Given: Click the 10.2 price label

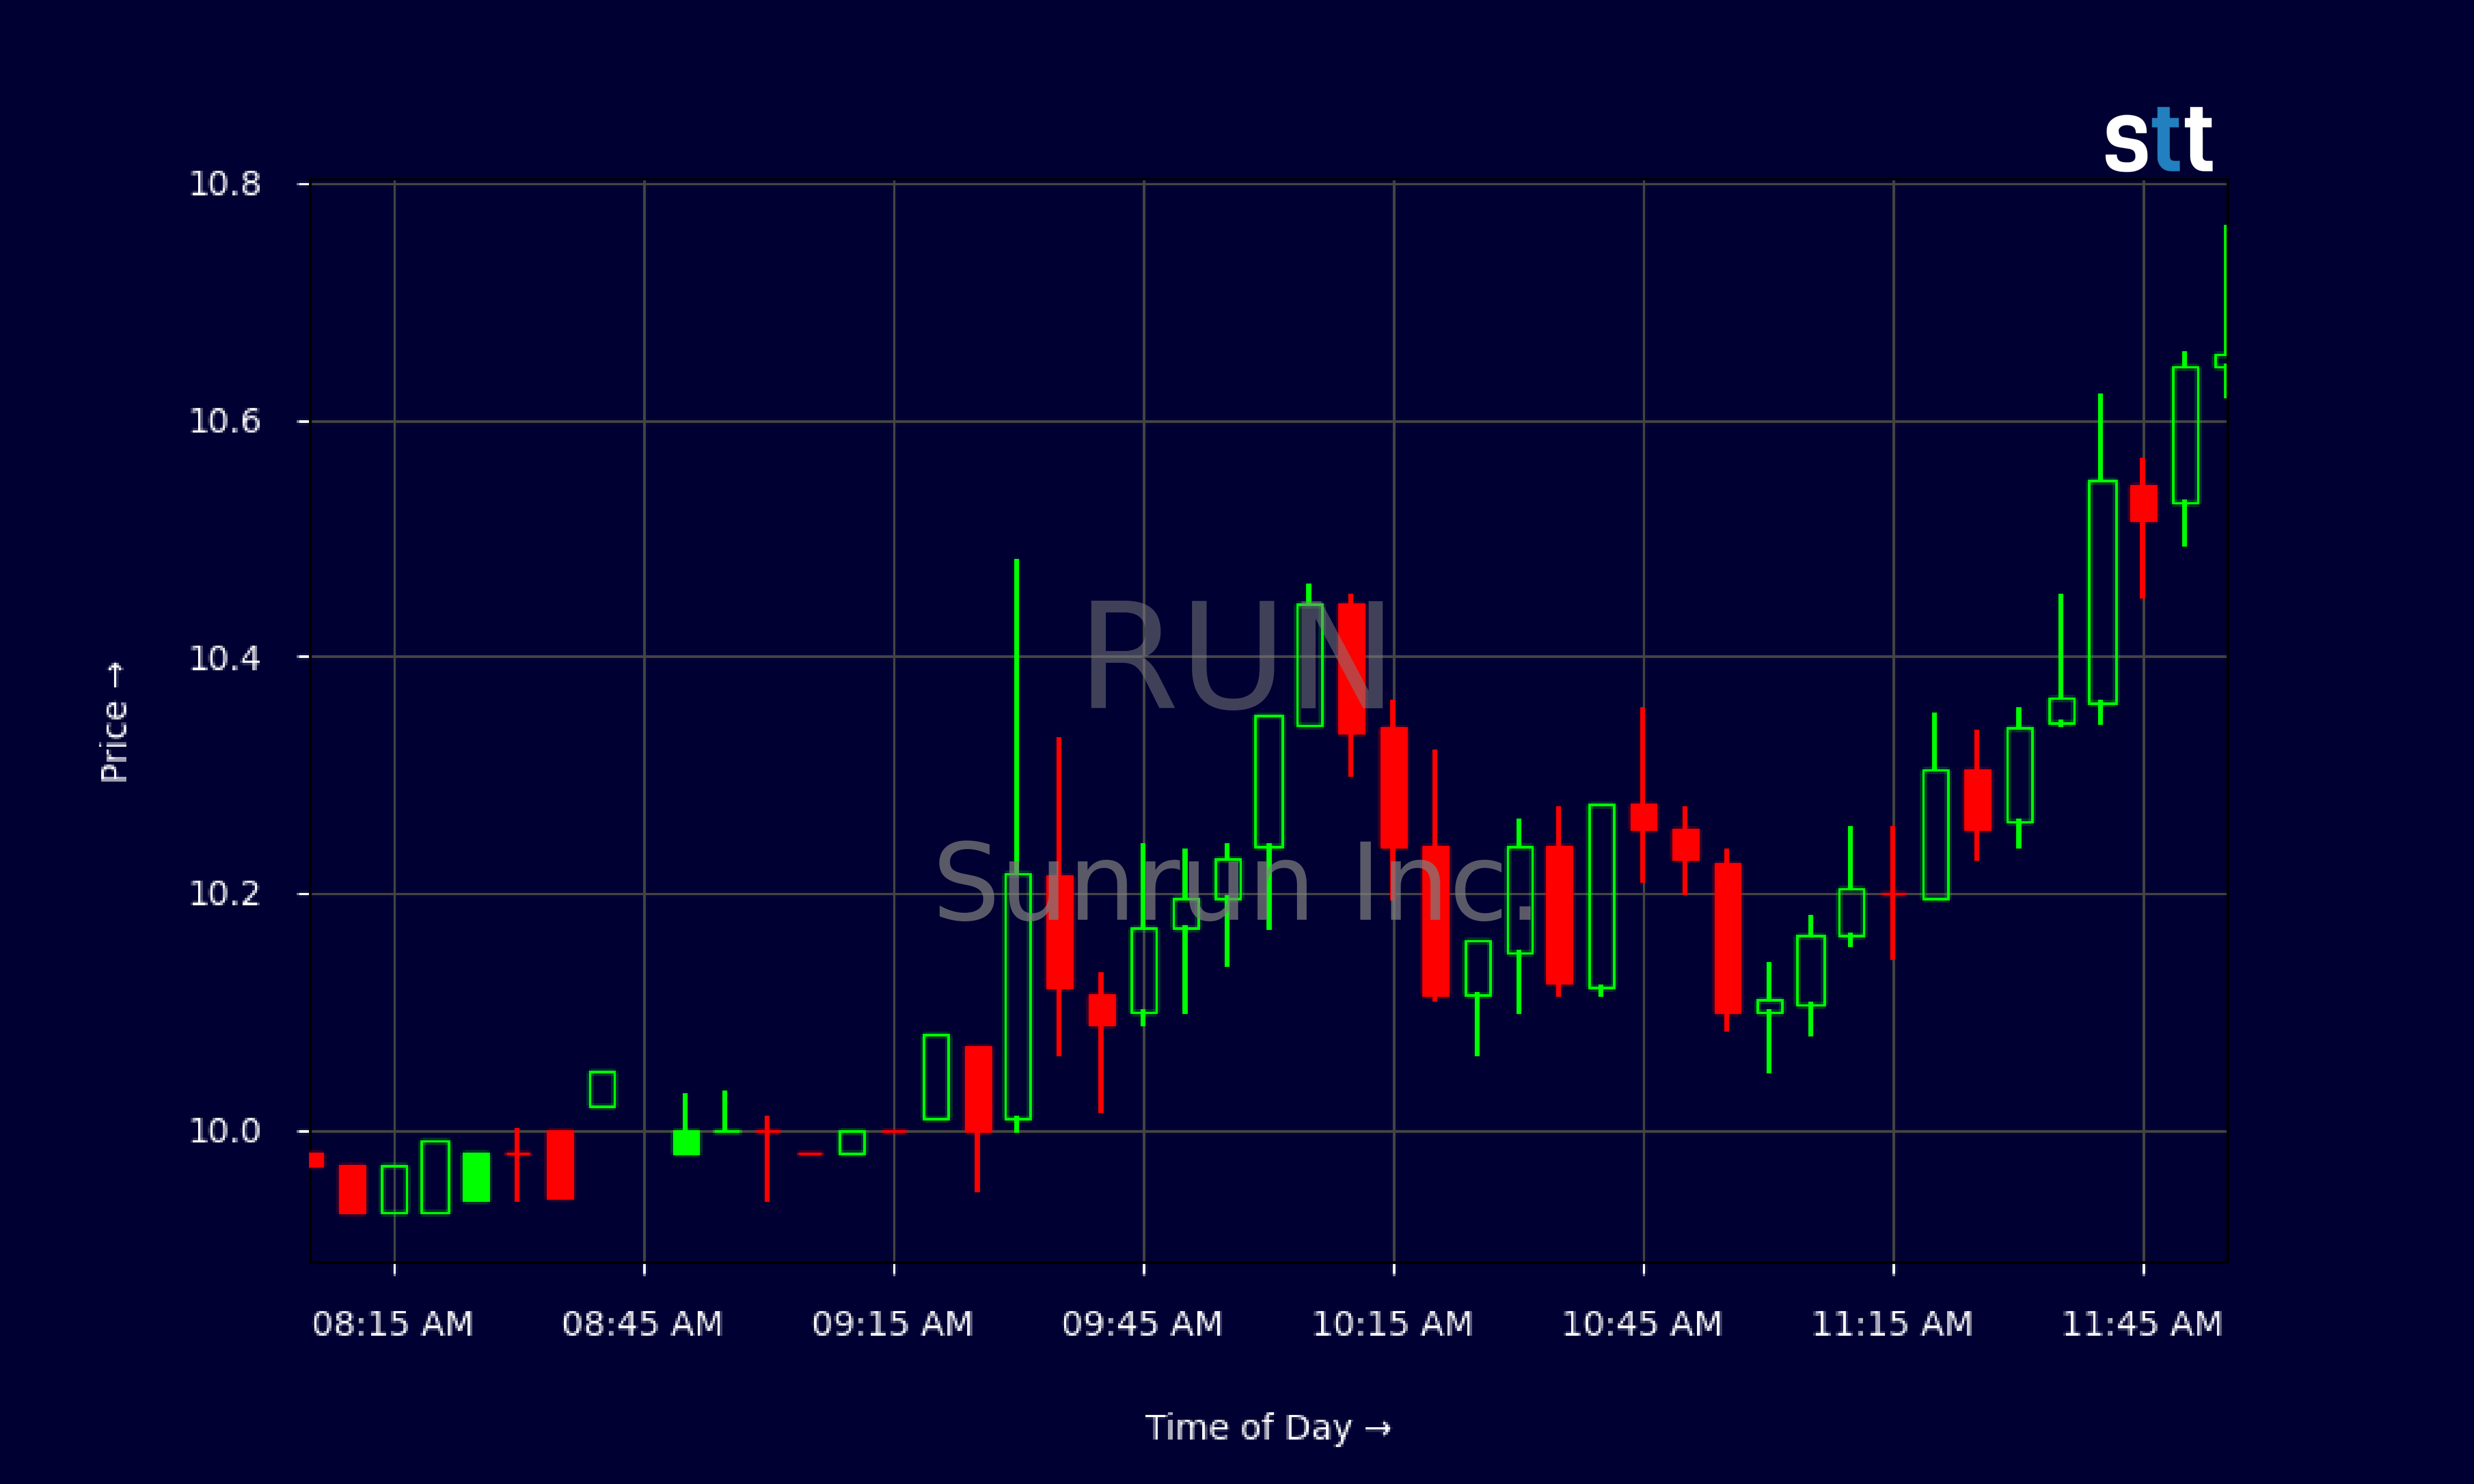Looking at the screenshot, I should (225, 893).
